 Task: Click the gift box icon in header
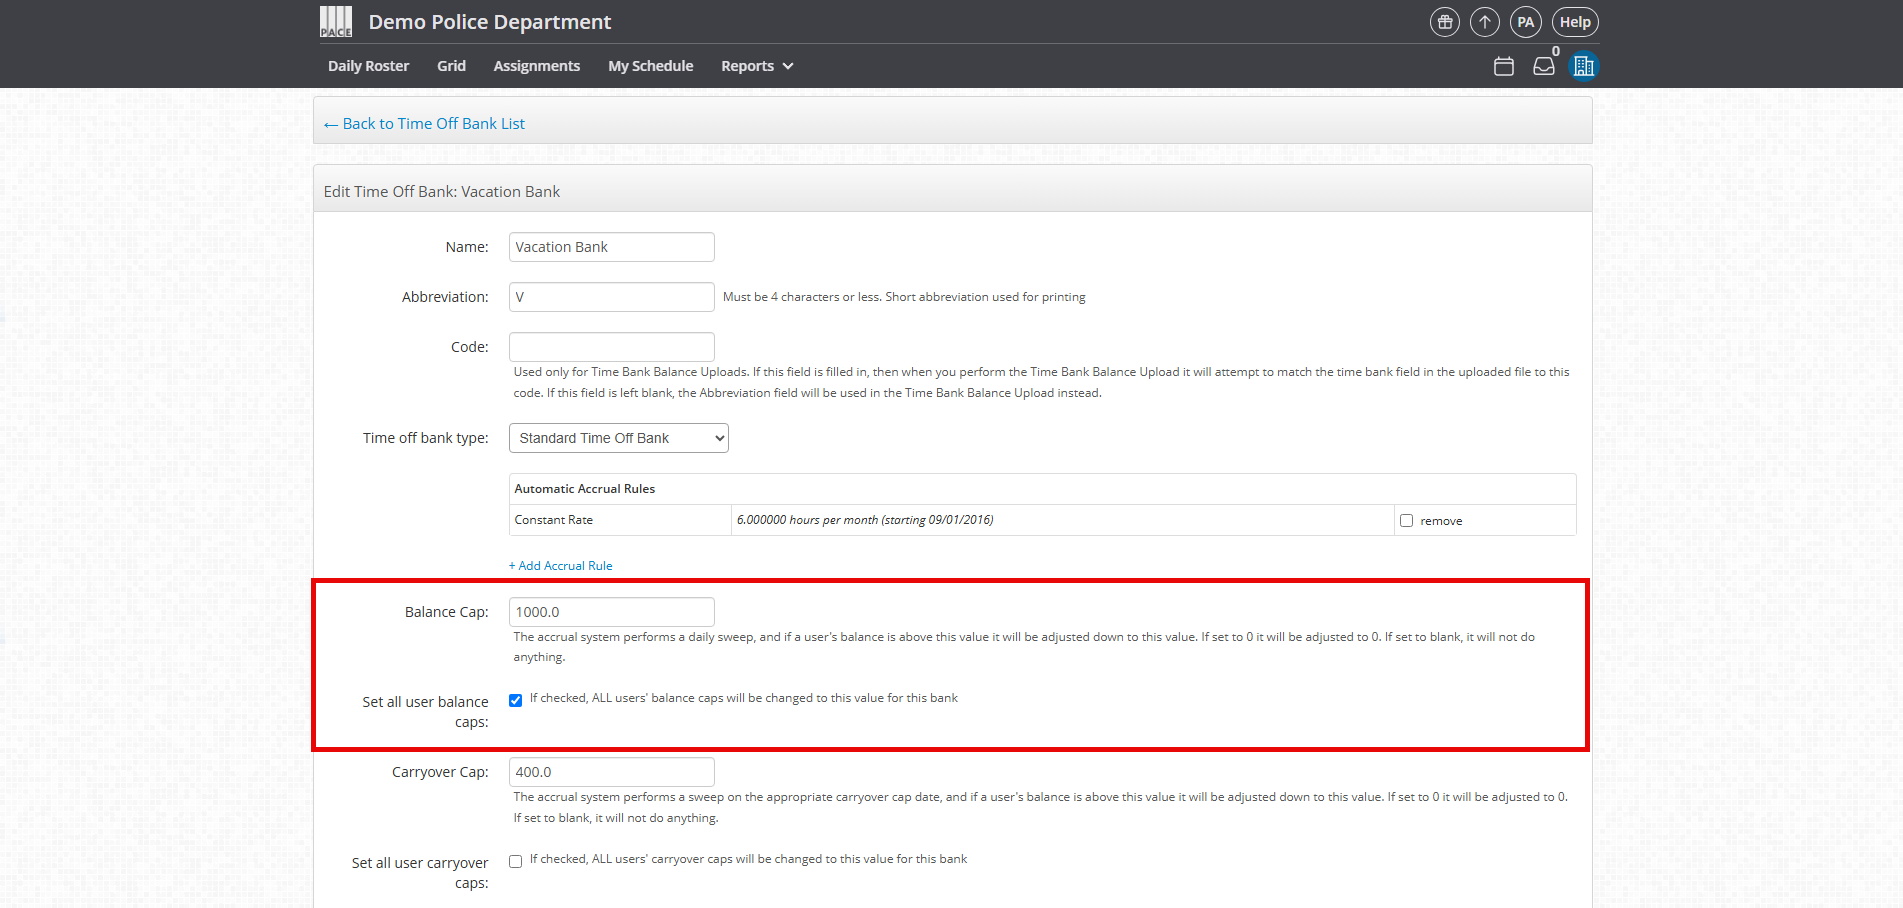1444,22
